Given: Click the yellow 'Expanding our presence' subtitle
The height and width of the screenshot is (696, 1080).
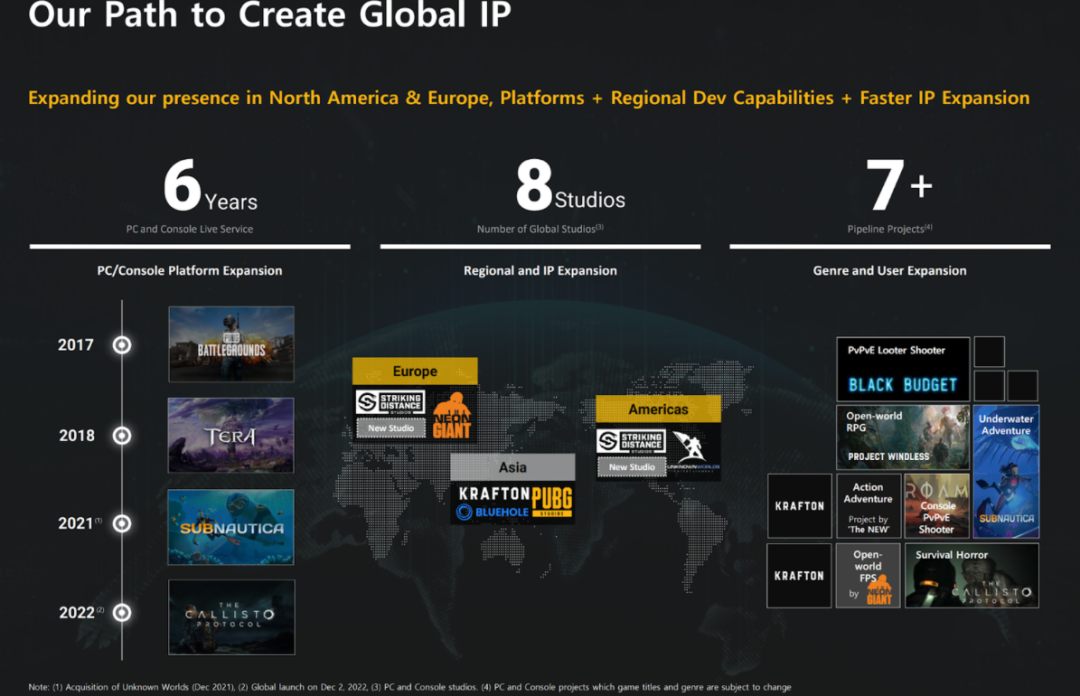Looking at the screenshot, I should tap(529, 98).
